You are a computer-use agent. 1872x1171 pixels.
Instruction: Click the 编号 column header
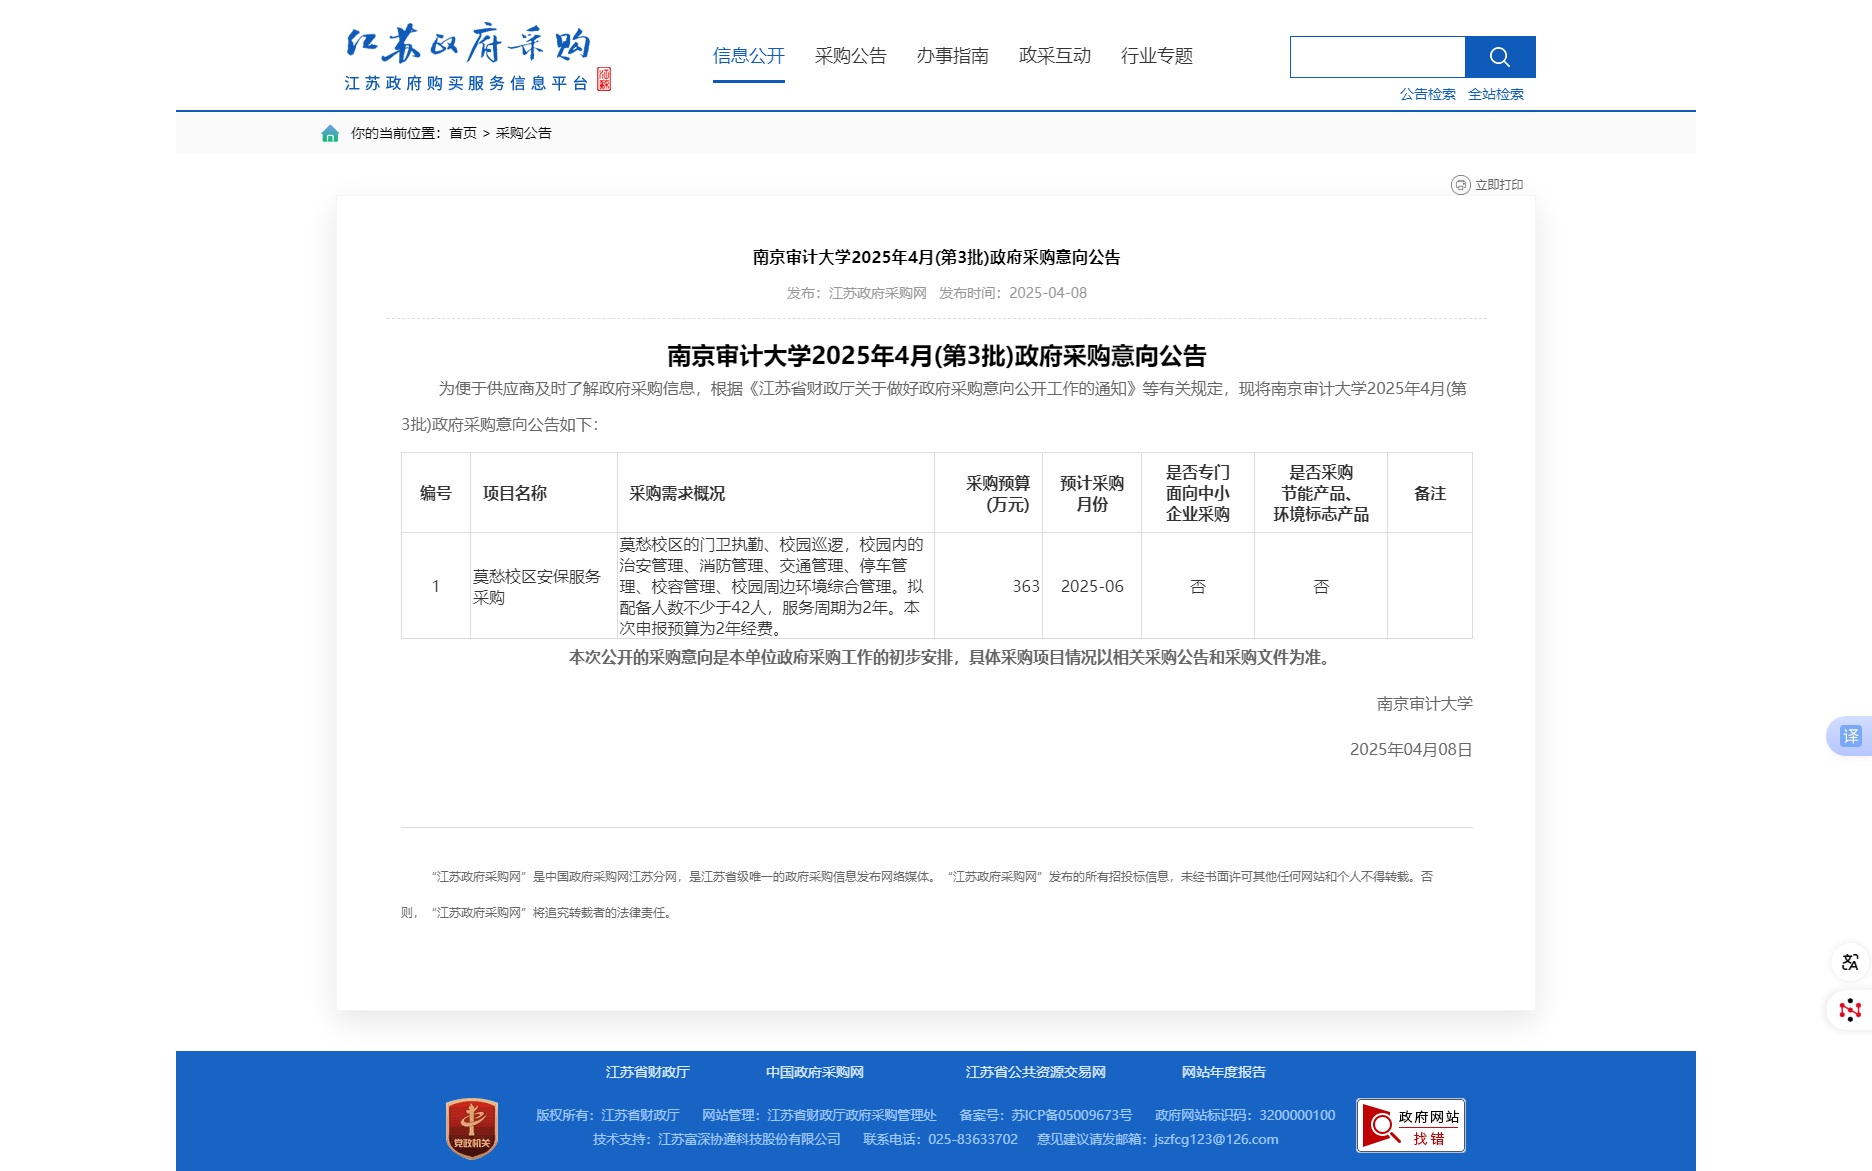point(436,493)
